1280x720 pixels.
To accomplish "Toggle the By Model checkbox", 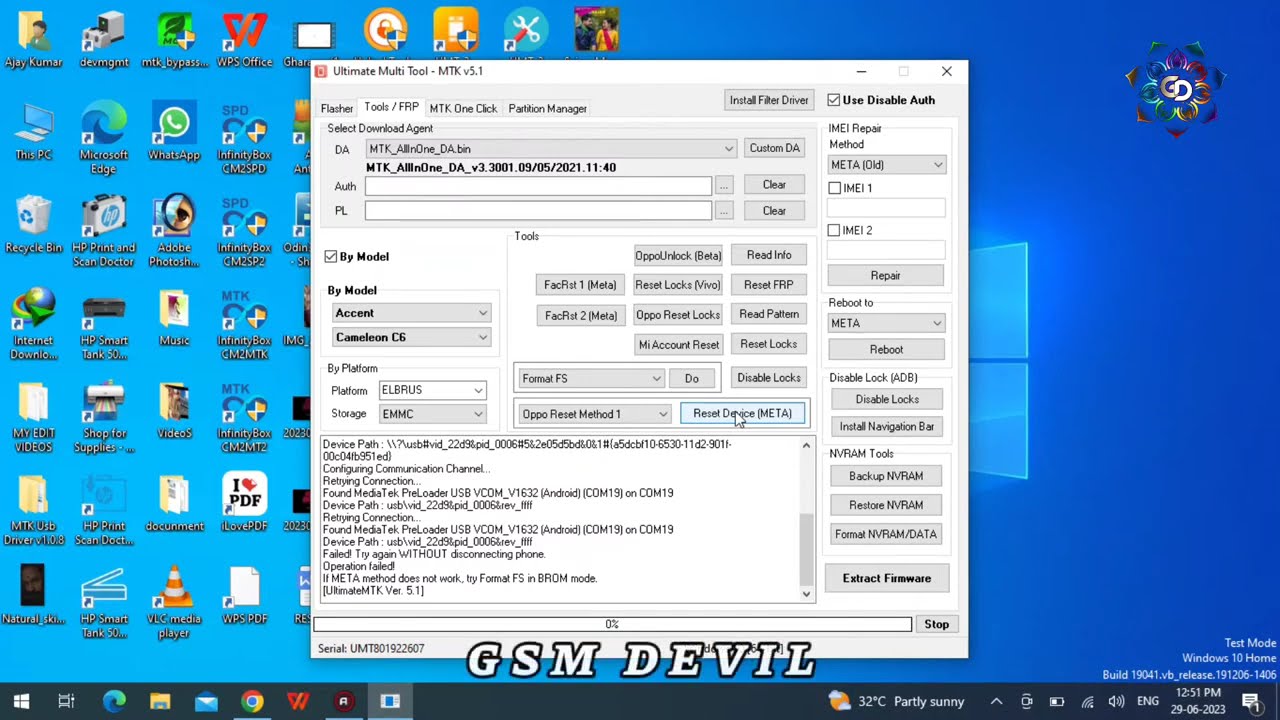I will (x=331, y=257).
